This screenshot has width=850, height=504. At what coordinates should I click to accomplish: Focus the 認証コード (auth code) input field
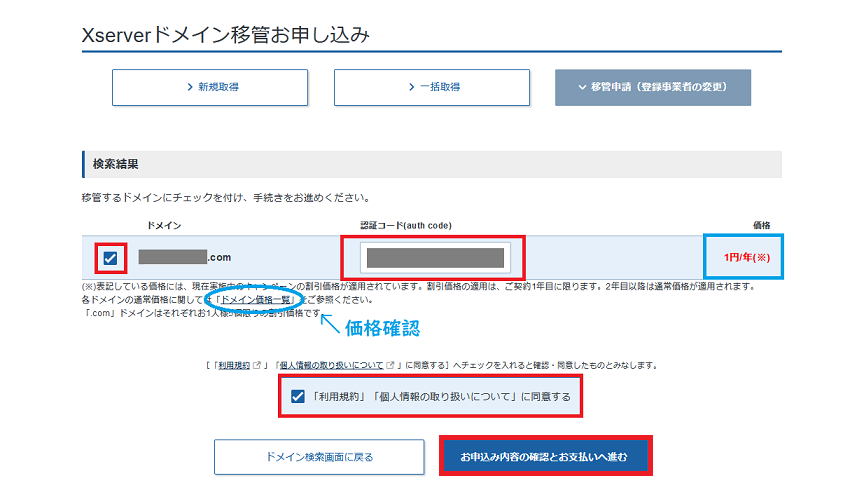pyautogui.click(x=435, y=258)
